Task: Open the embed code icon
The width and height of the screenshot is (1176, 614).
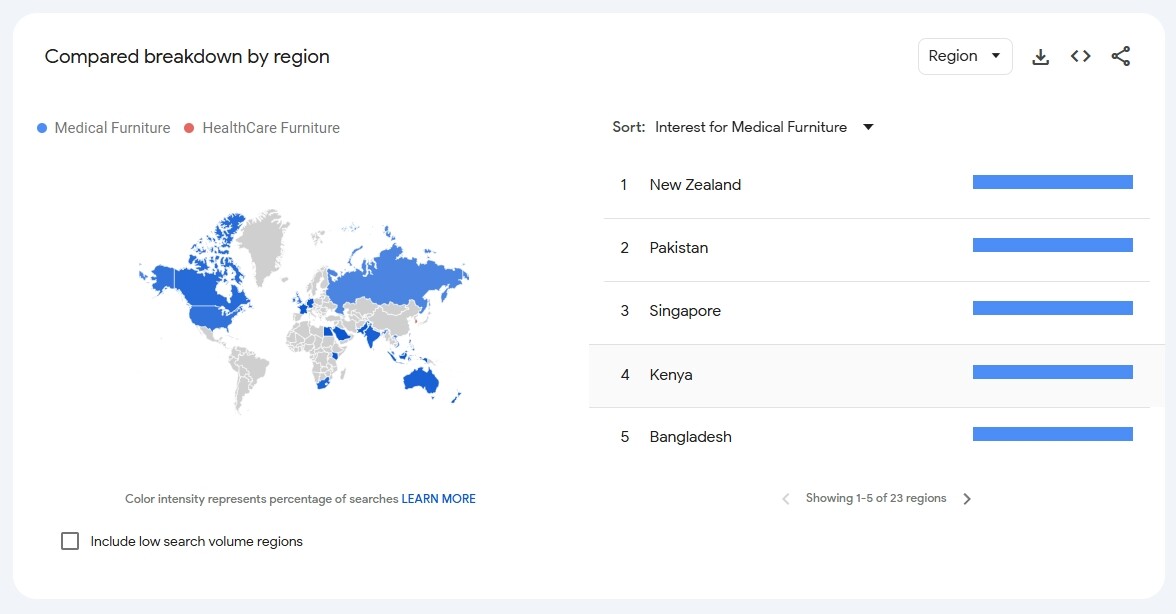Action: pyautogui.click(x=1080, y=57)
